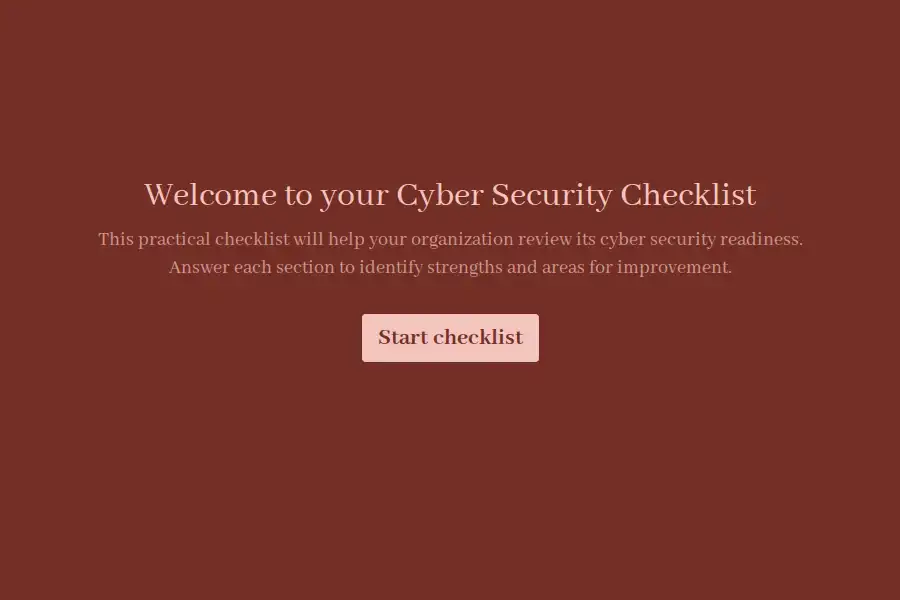This screenshot has height=600, width=900.
Task: Click the word 'Checklist' in the heading
Action: point(688,195)
